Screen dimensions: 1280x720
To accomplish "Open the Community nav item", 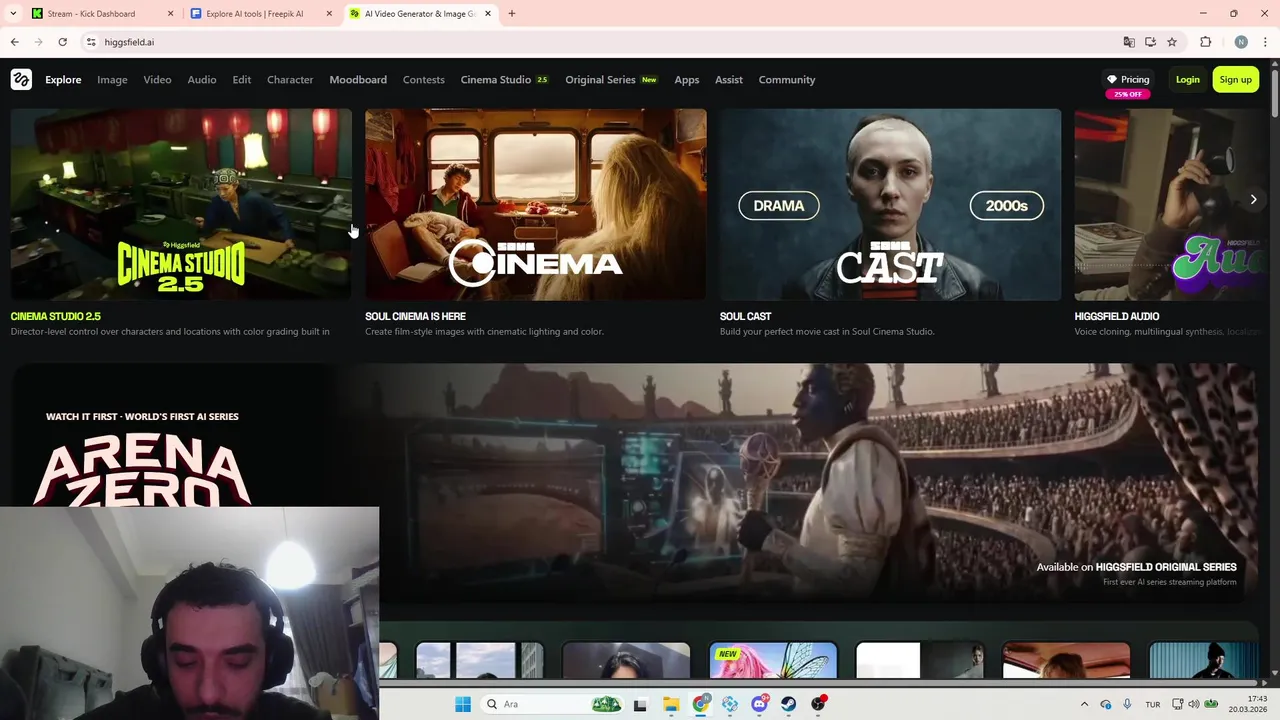I will [787, 80].
